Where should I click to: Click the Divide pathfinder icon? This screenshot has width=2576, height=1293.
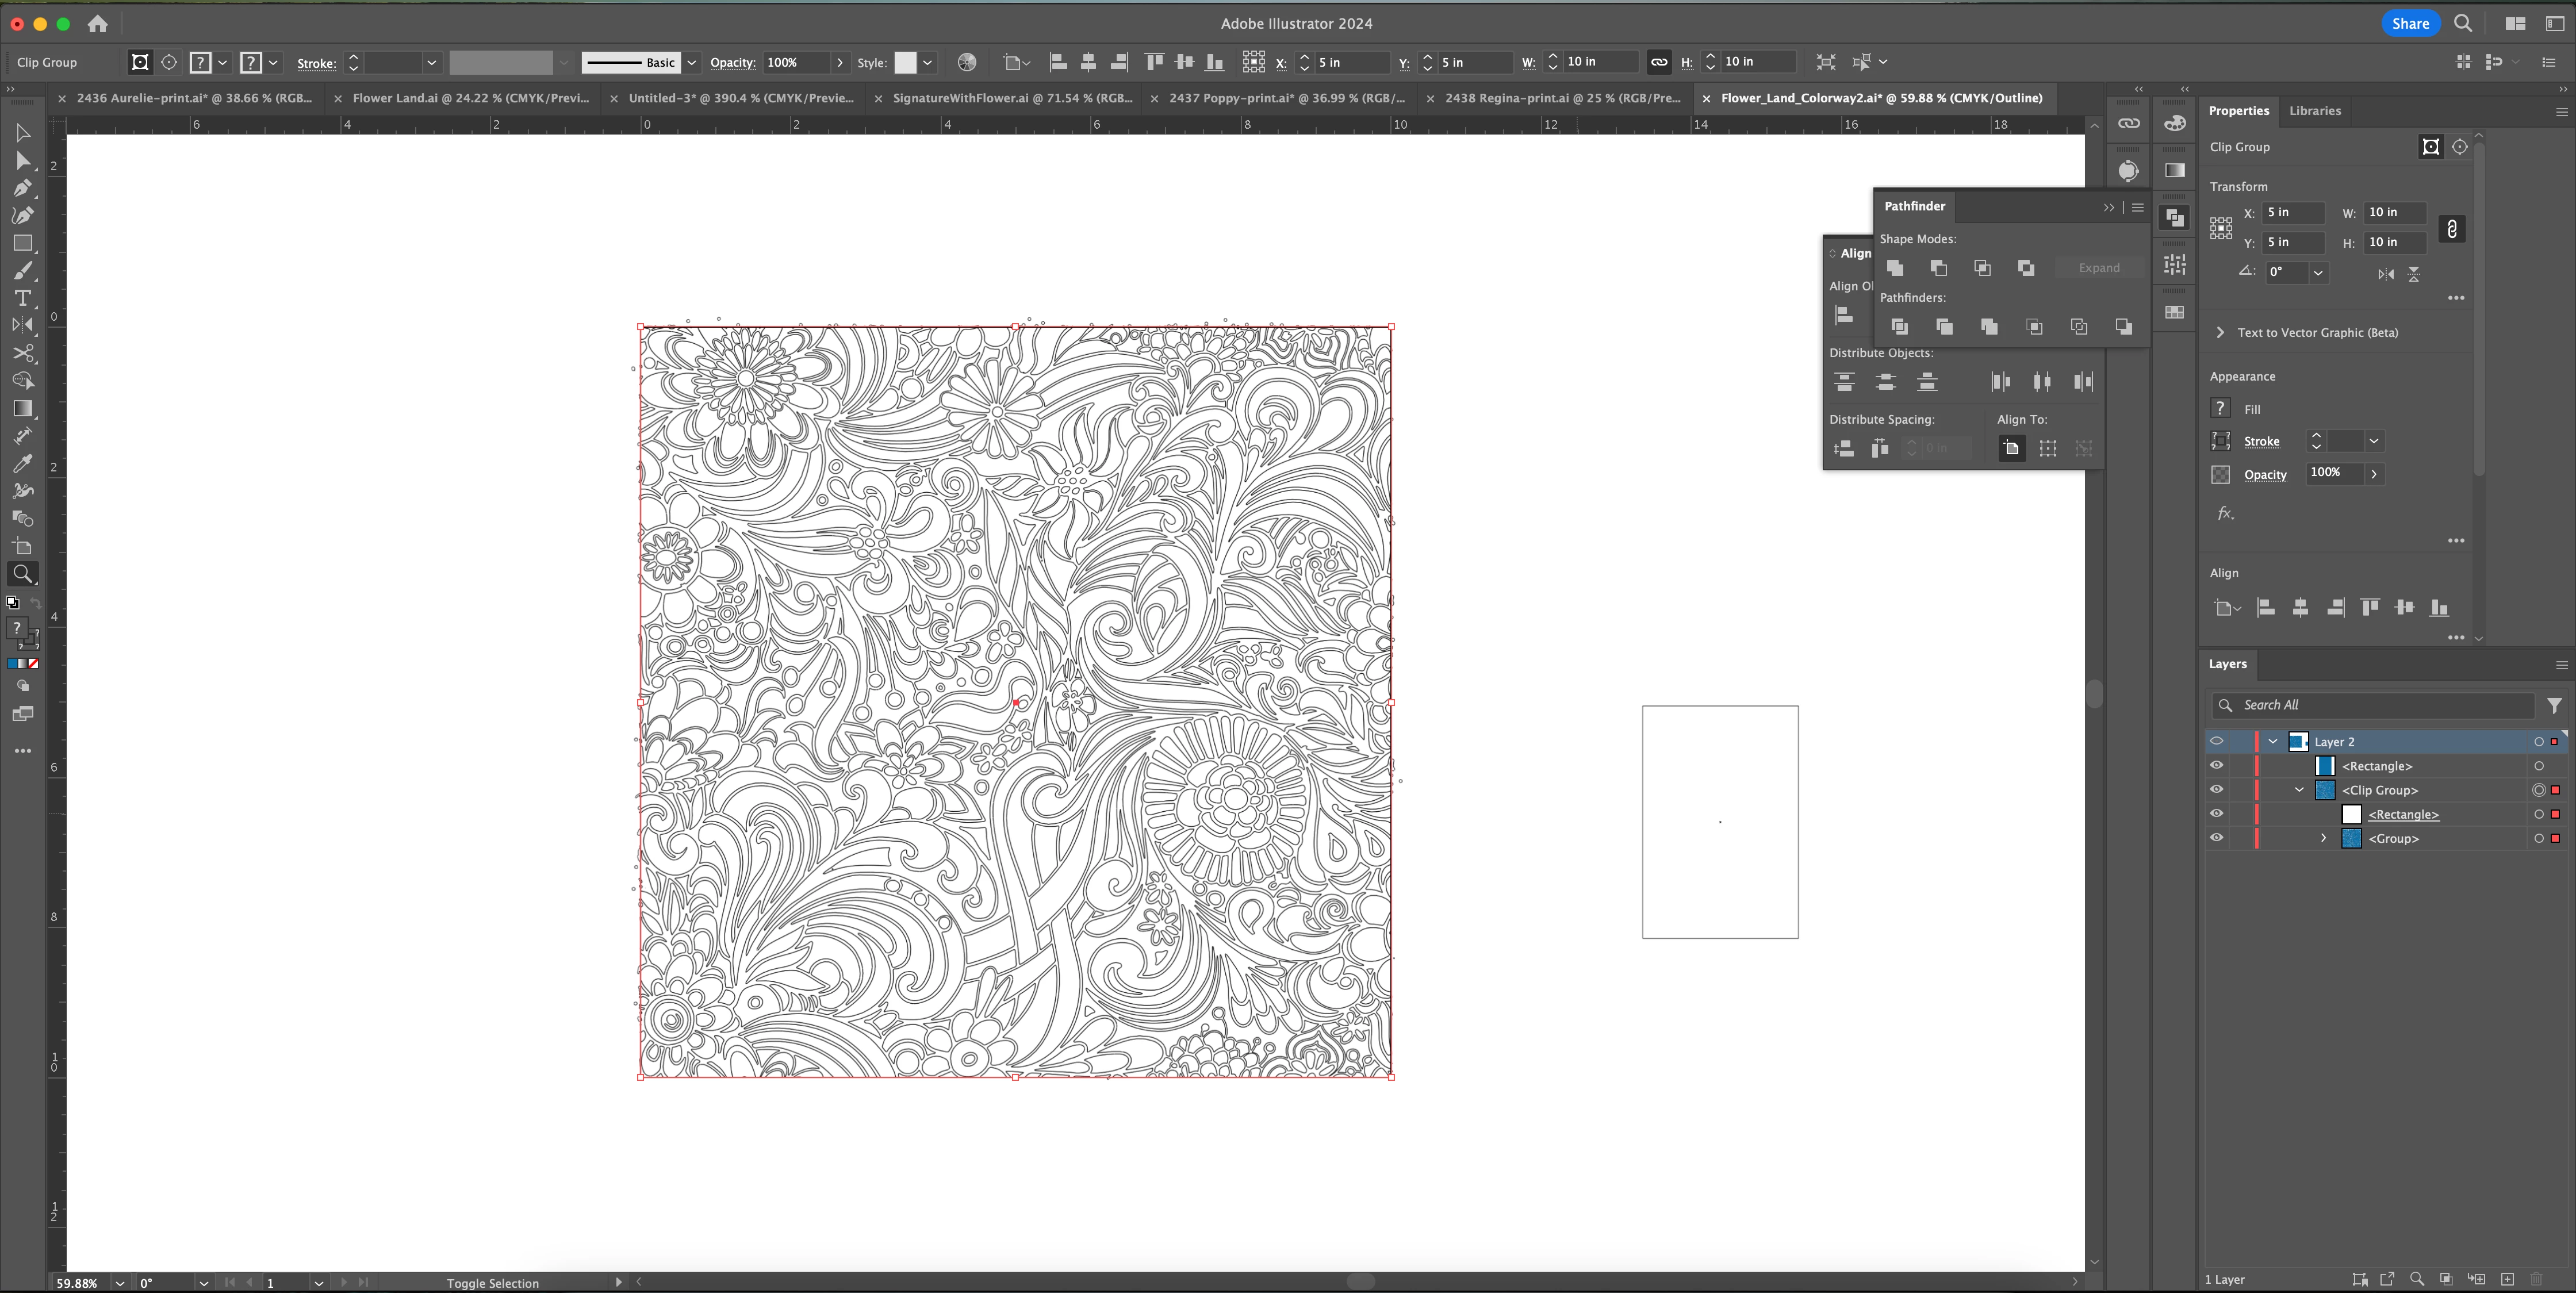coord(1899,327)
